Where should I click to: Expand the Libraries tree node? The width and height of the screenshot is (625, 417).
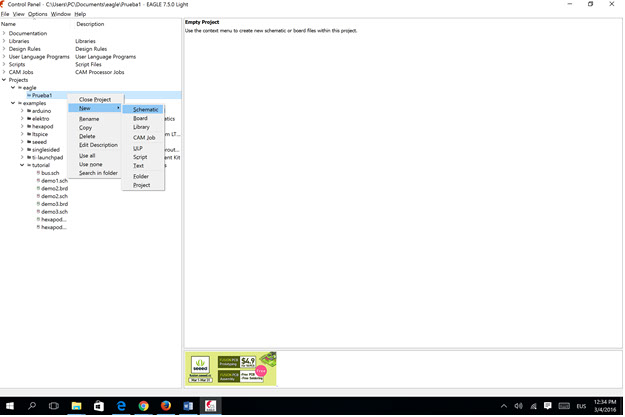(x=4, y=41)
